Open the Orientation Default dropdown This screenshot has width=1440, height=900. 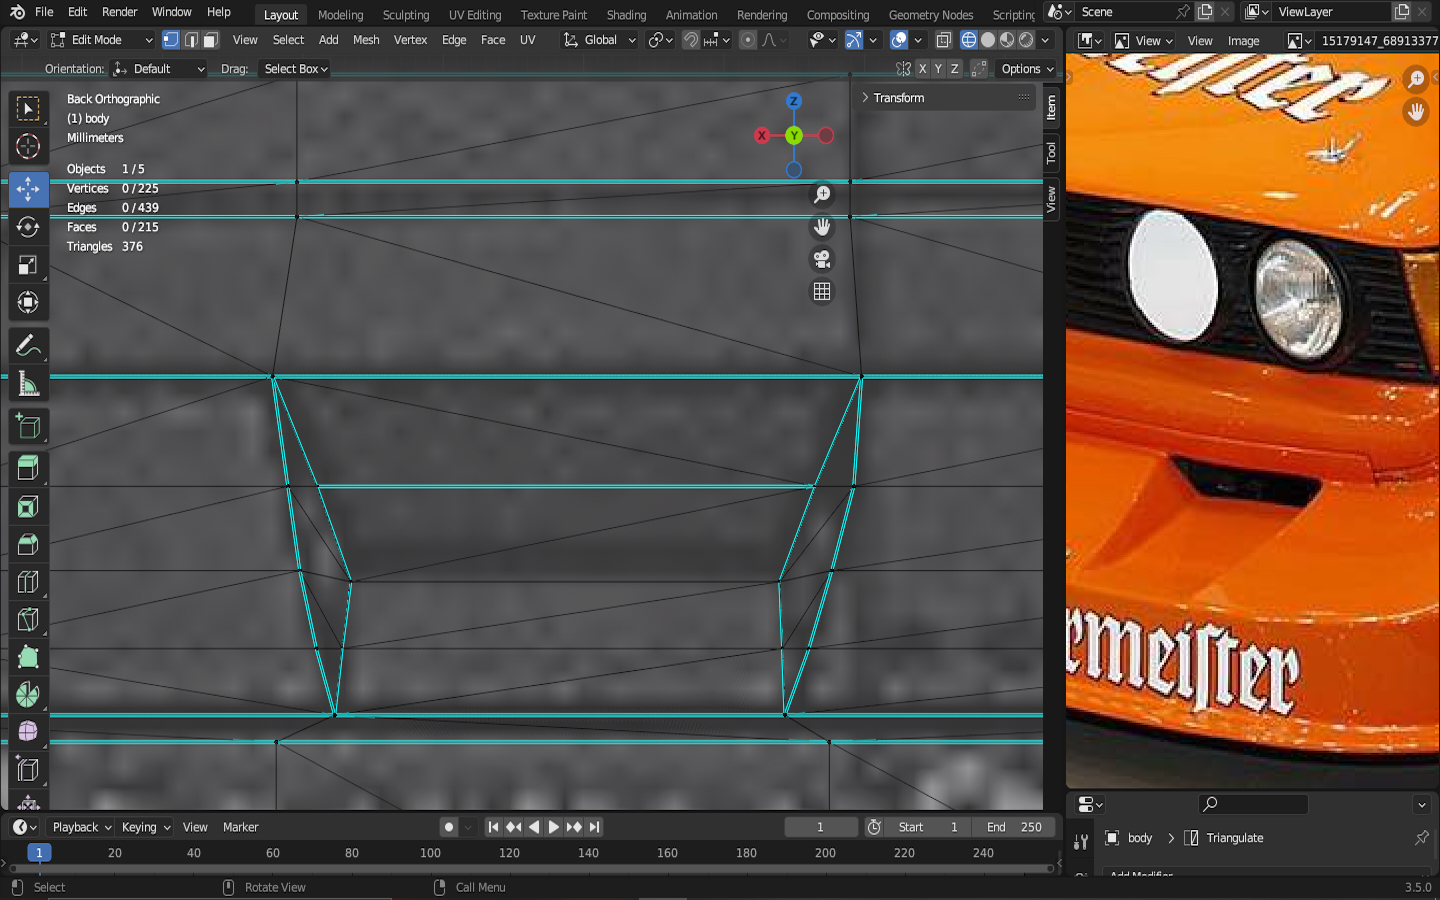159,69
